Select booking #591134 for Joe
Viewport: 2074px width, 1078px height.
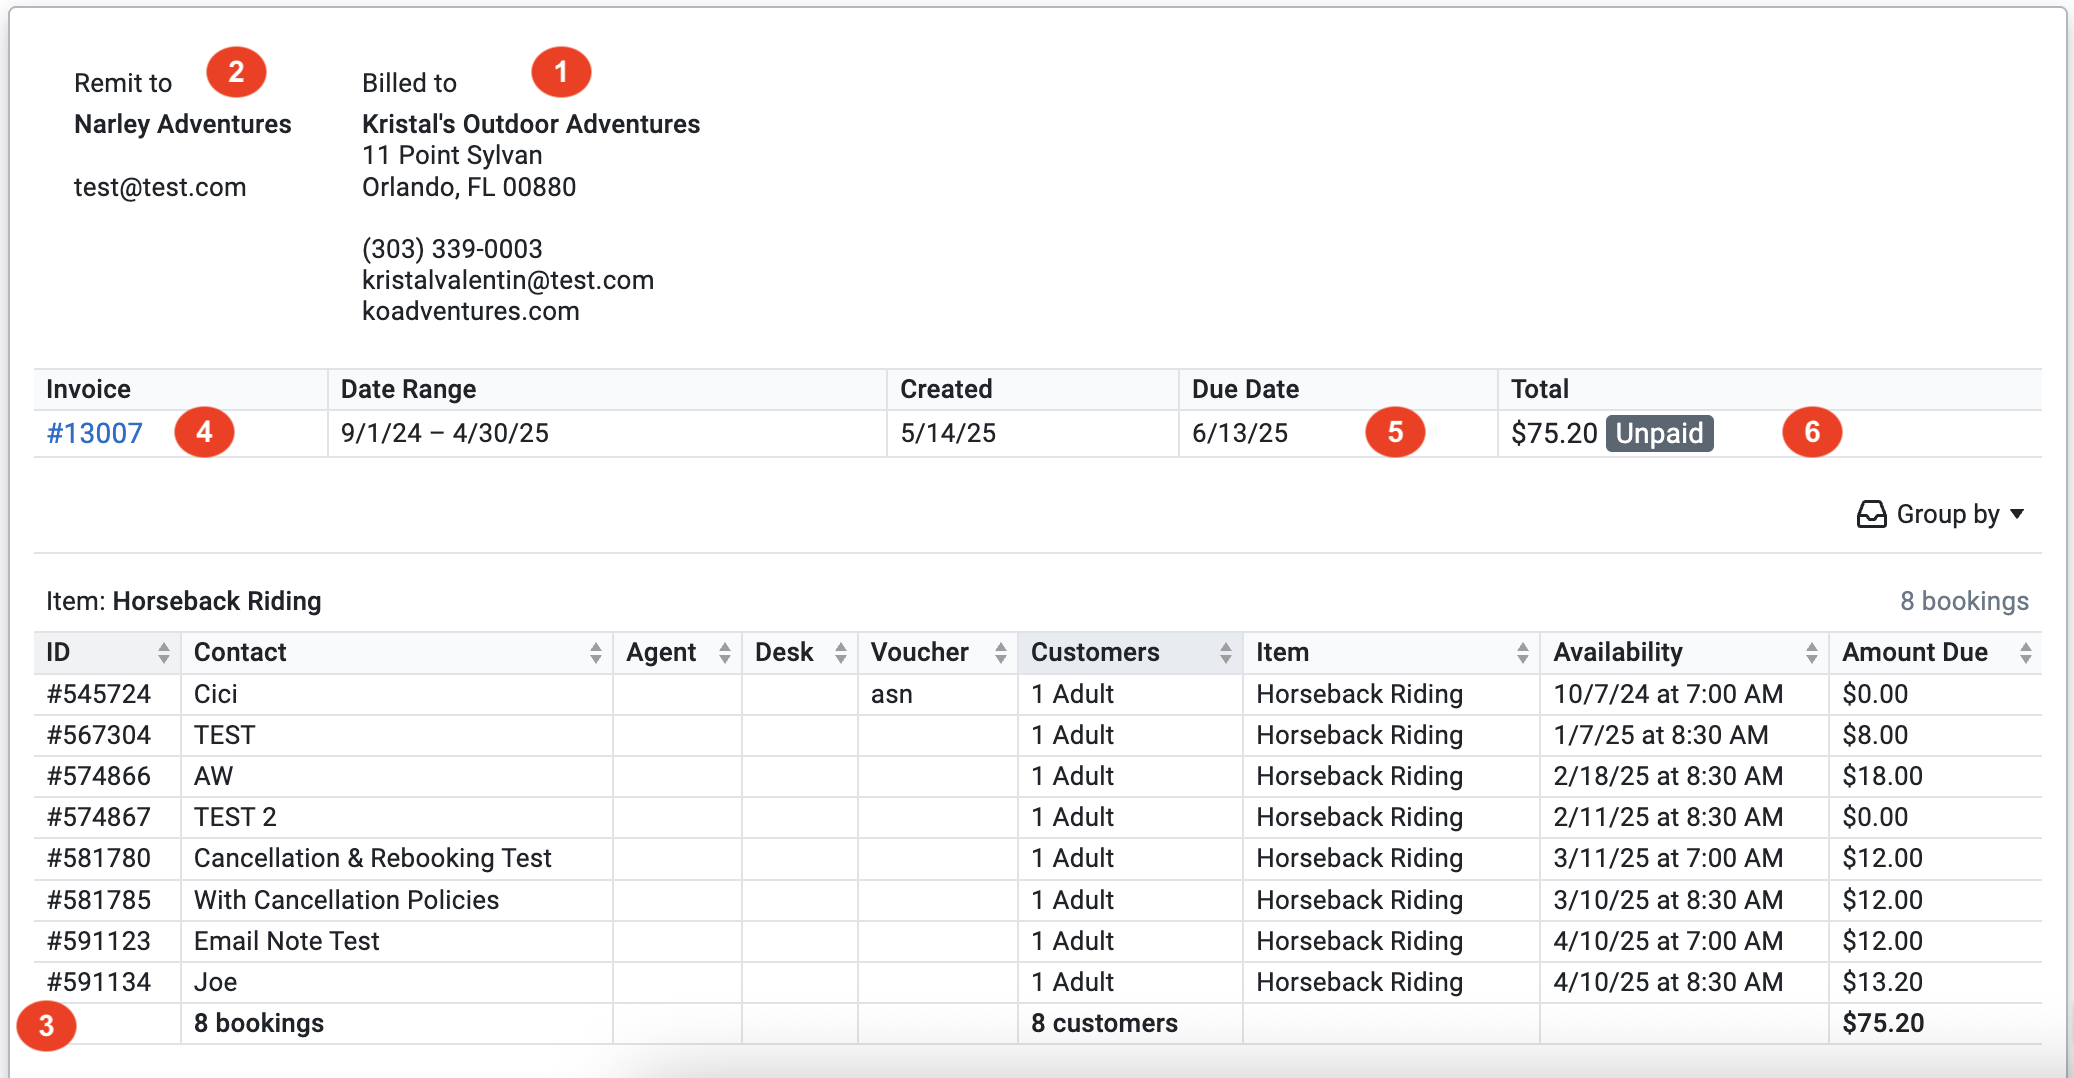click(x=99, y=982)
